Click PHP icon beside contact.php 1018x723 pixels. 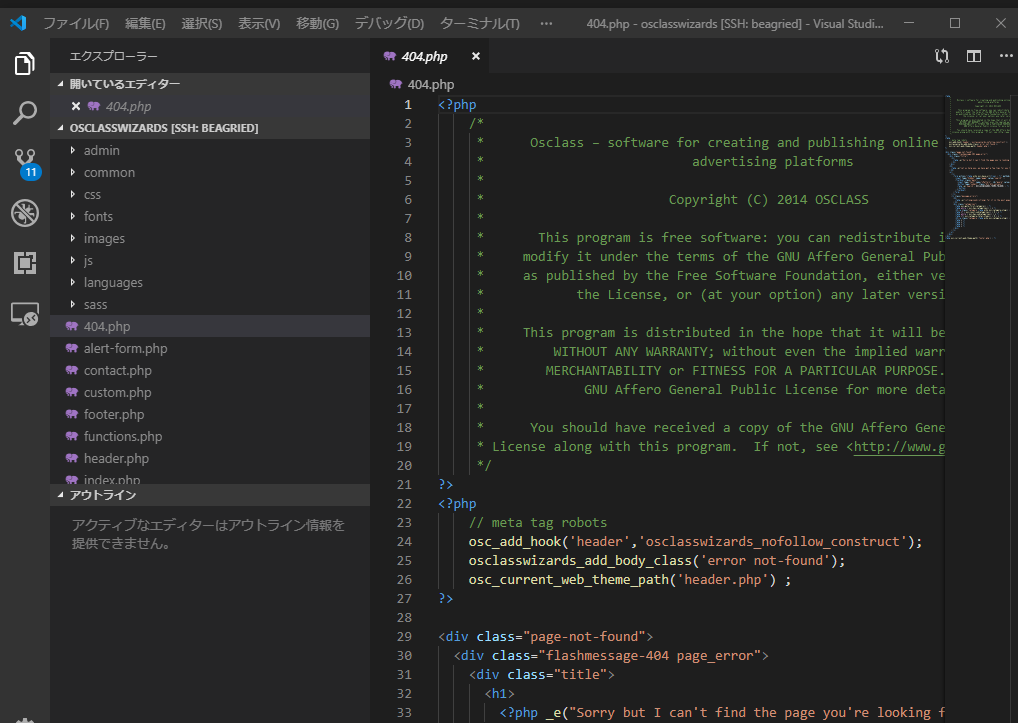(x=72, y=371)
